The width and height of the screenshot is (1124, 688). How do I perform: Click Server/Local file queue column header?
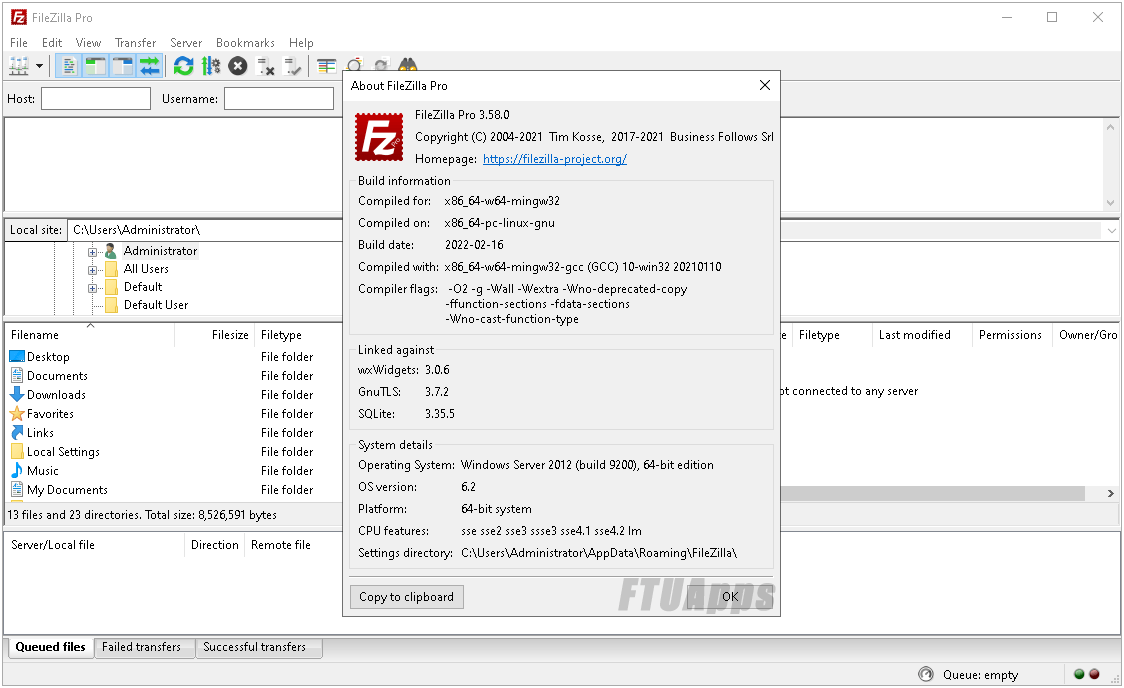(x=95, y=545)
